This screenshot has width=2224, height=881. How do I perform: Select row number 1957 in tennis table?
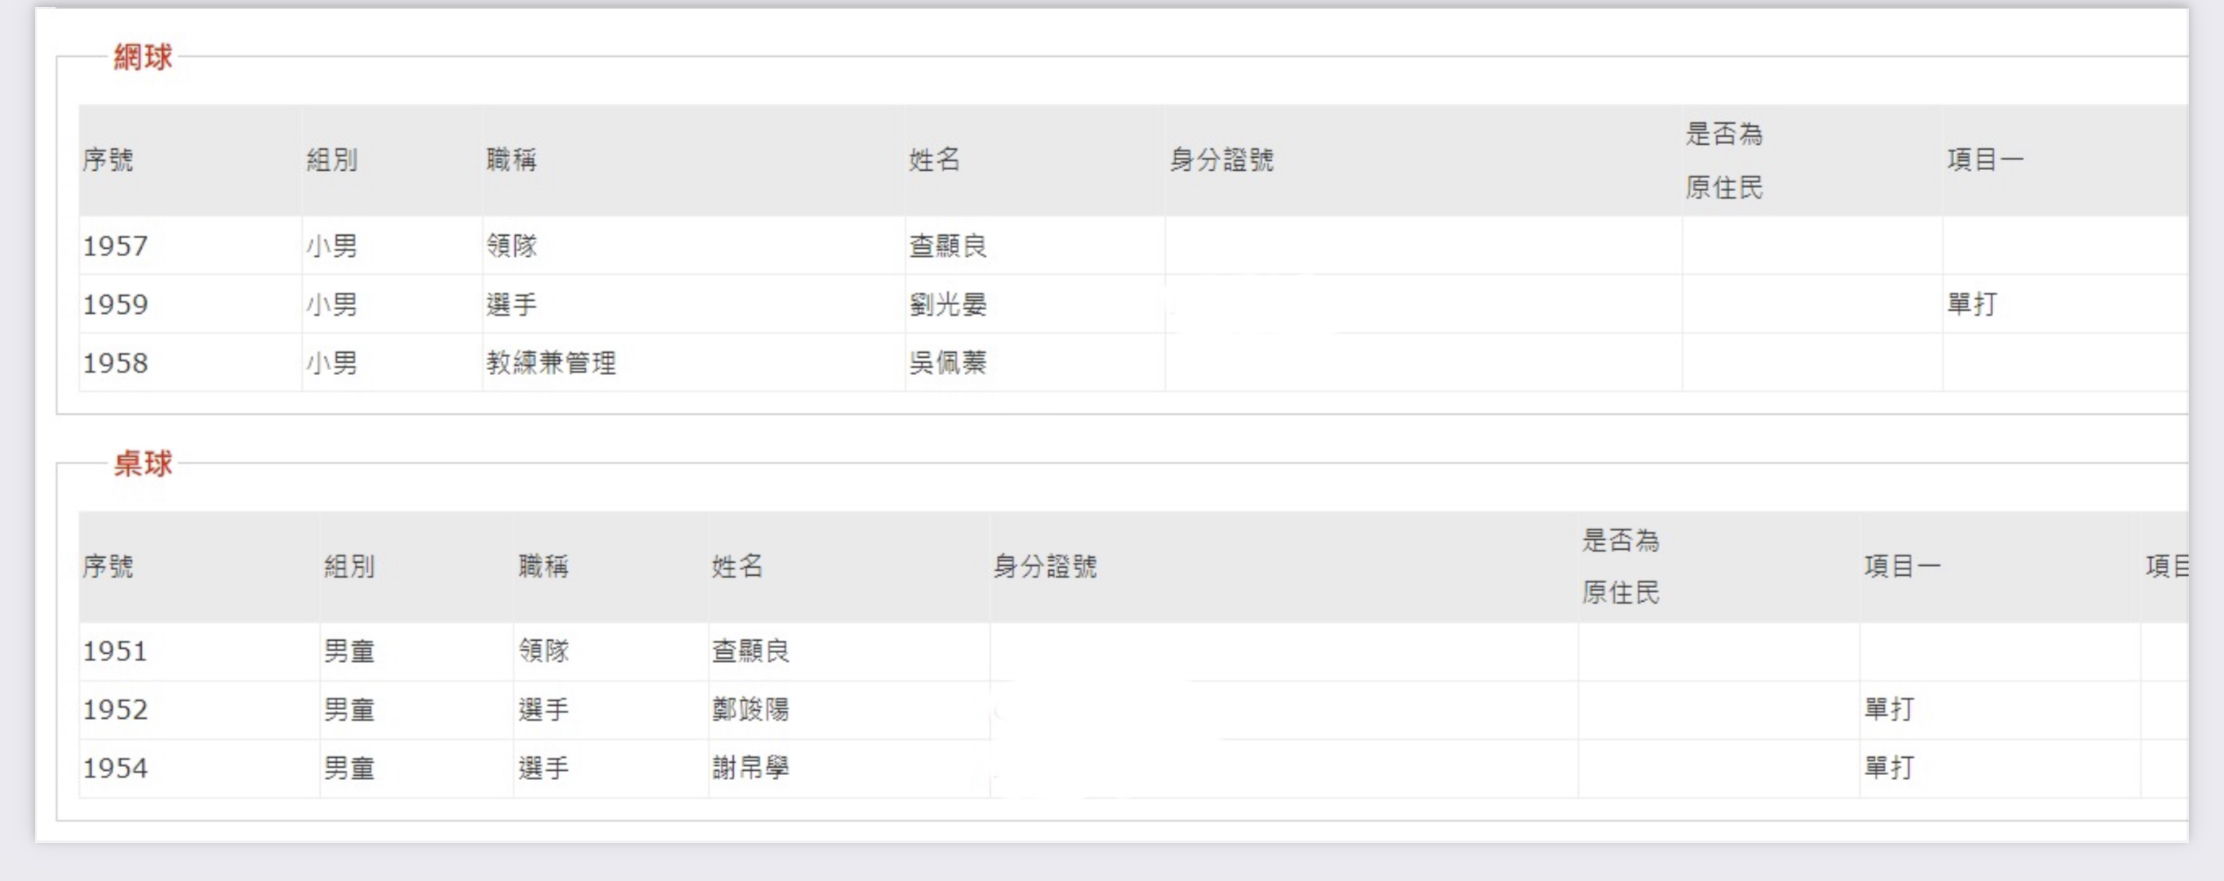pyautogui.click(x=115, y=246)
